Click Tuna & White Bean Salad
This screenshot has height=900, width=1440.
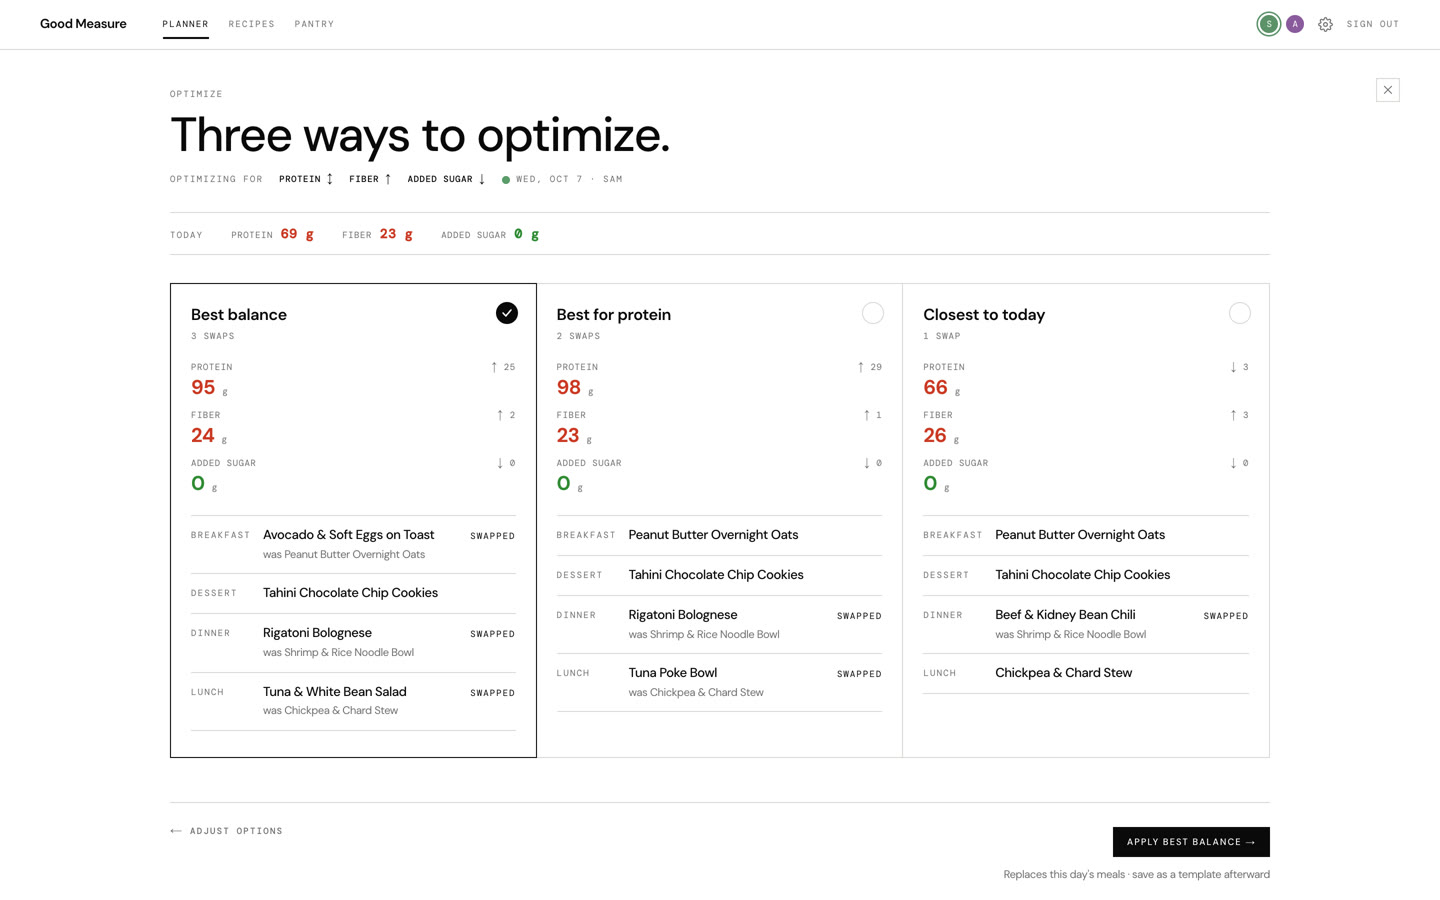(334, 691)
